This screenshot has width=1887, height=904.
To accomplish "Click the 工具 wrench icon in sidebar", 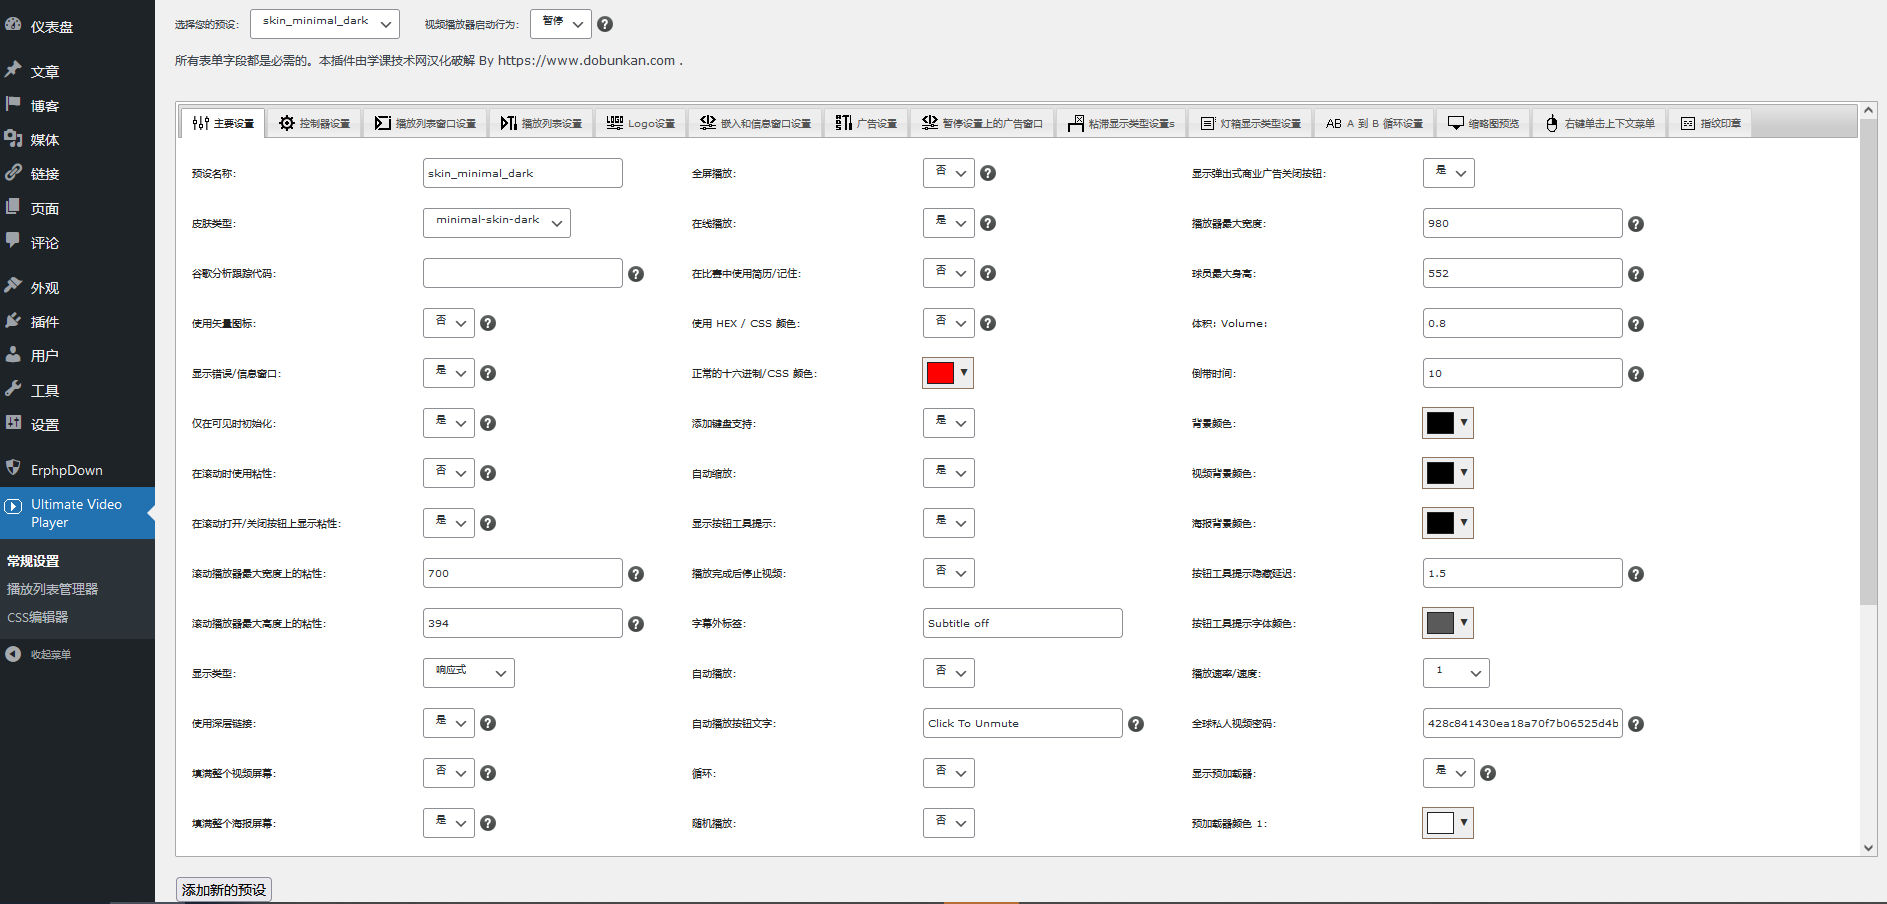I will pos(13,389).
